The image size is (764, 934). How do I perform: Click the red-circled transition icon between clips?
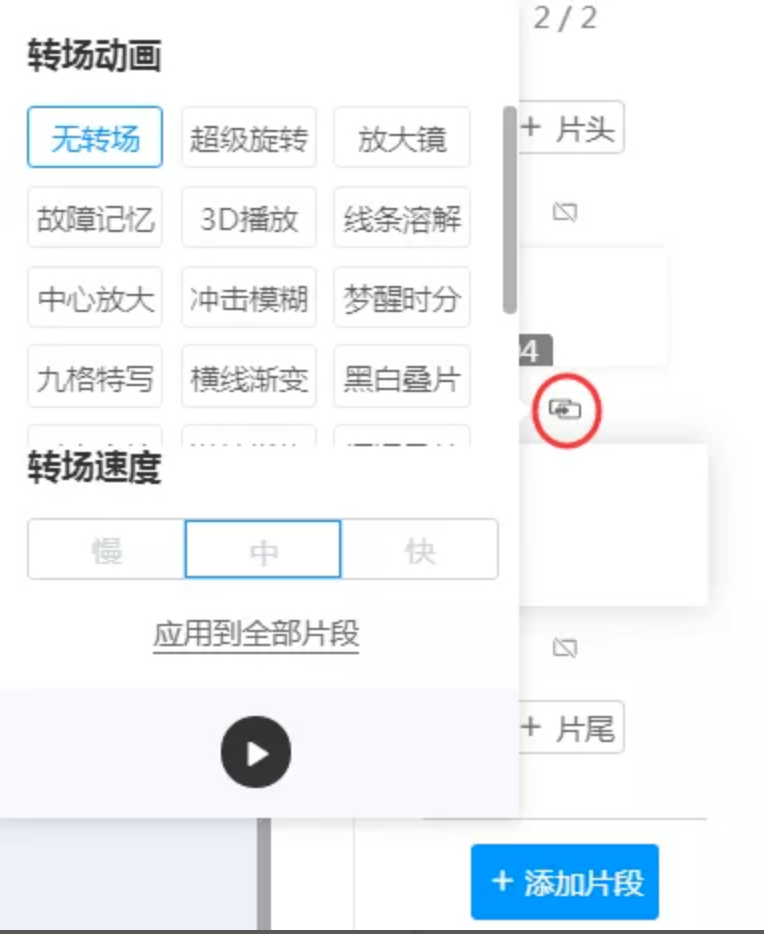pos(565,410)
